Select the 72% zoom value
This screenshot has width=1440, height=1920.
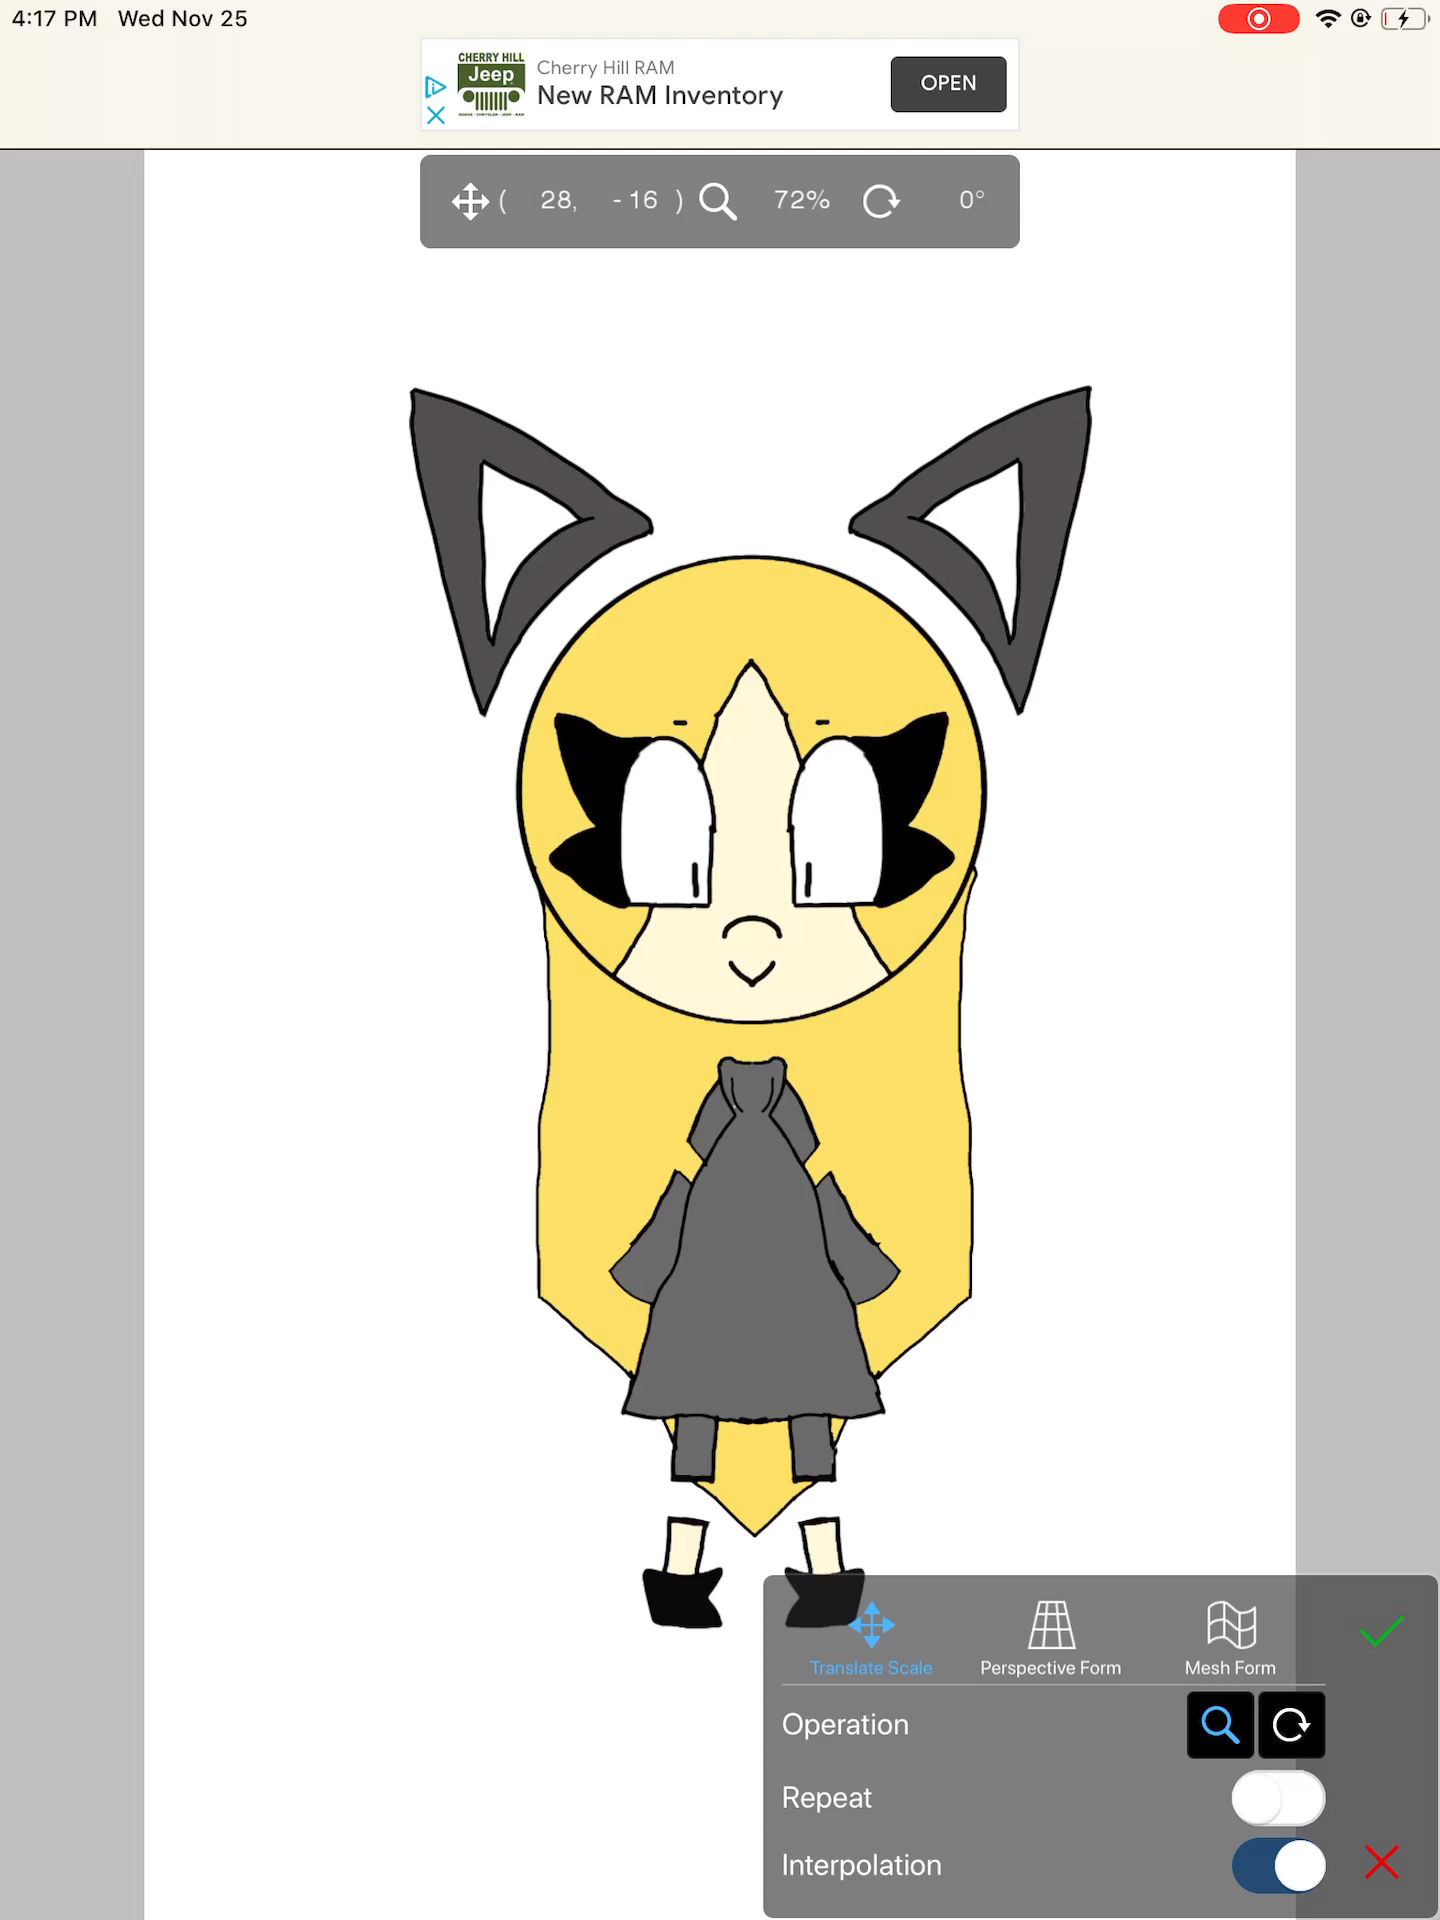tap(802, 200)
